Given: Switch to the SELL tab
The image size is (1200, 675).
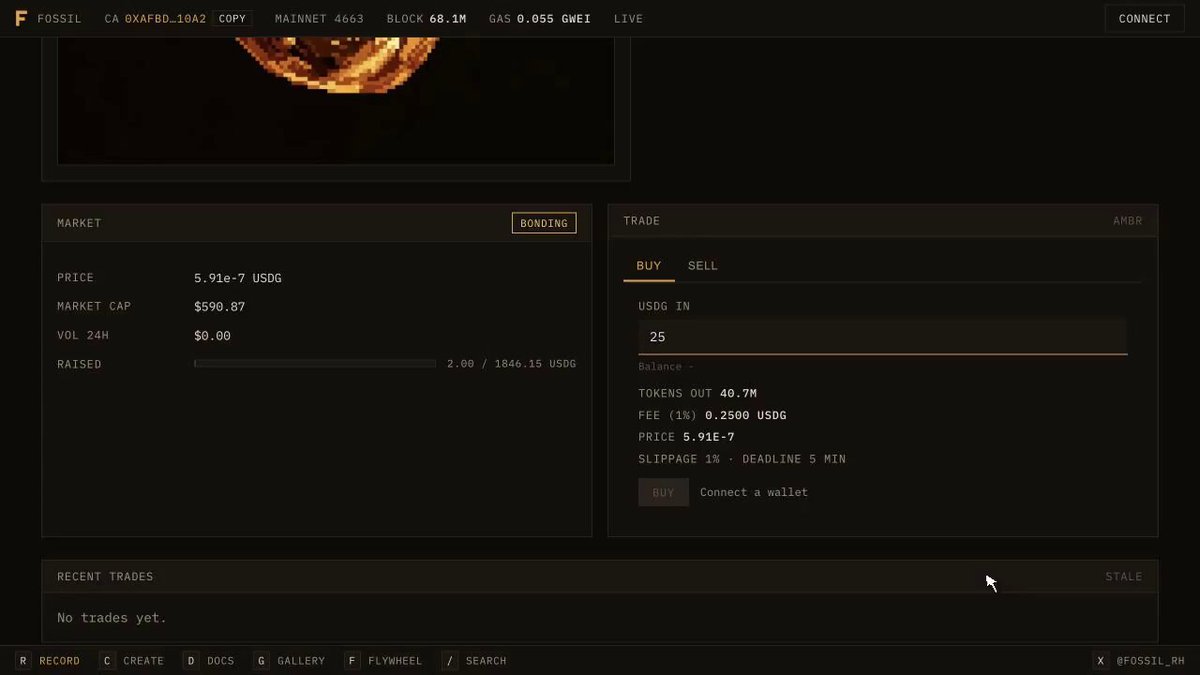Looking at the screenshot, I should click(x=703, y=266).
